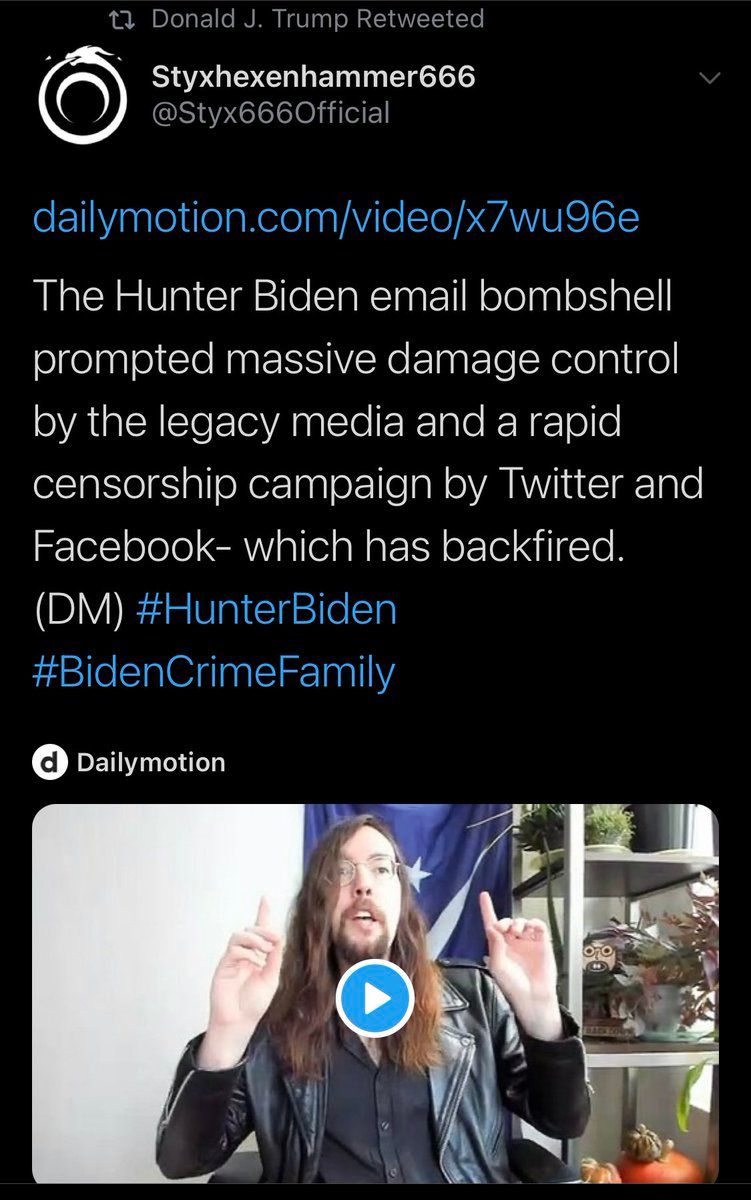The image size is (751, 1200).
Task: Click the owl figurine in the video preview
Action: coord(600,960)
